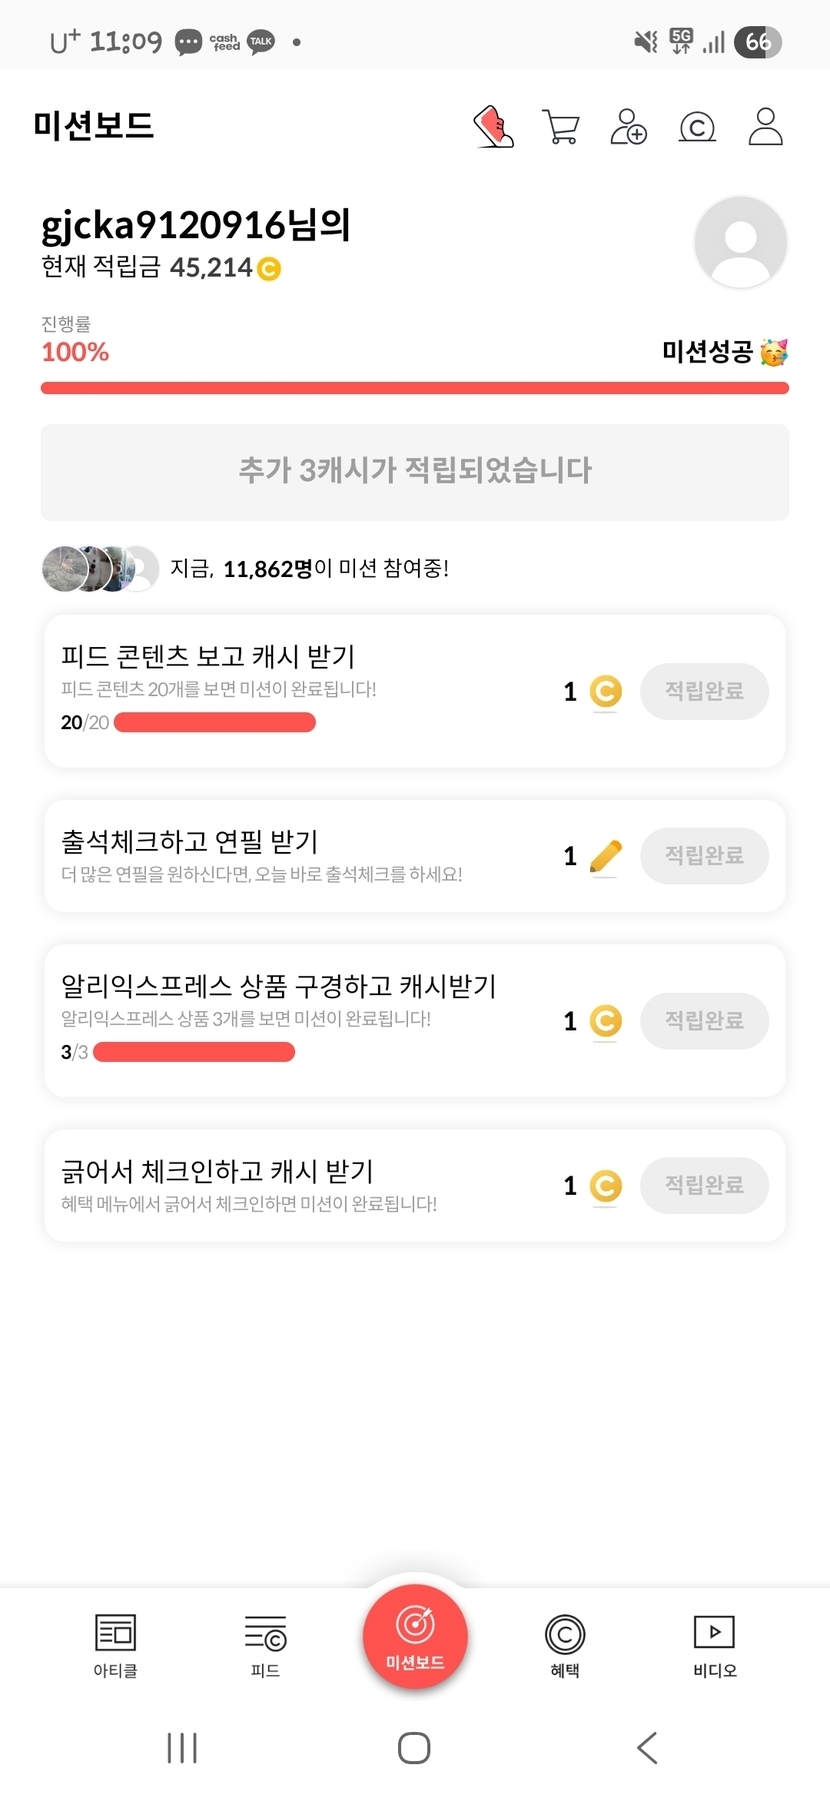Tap '적립완료' button for feed content mission
The width and height of the screenshot is (830, 1798).
tap(704, 691)
